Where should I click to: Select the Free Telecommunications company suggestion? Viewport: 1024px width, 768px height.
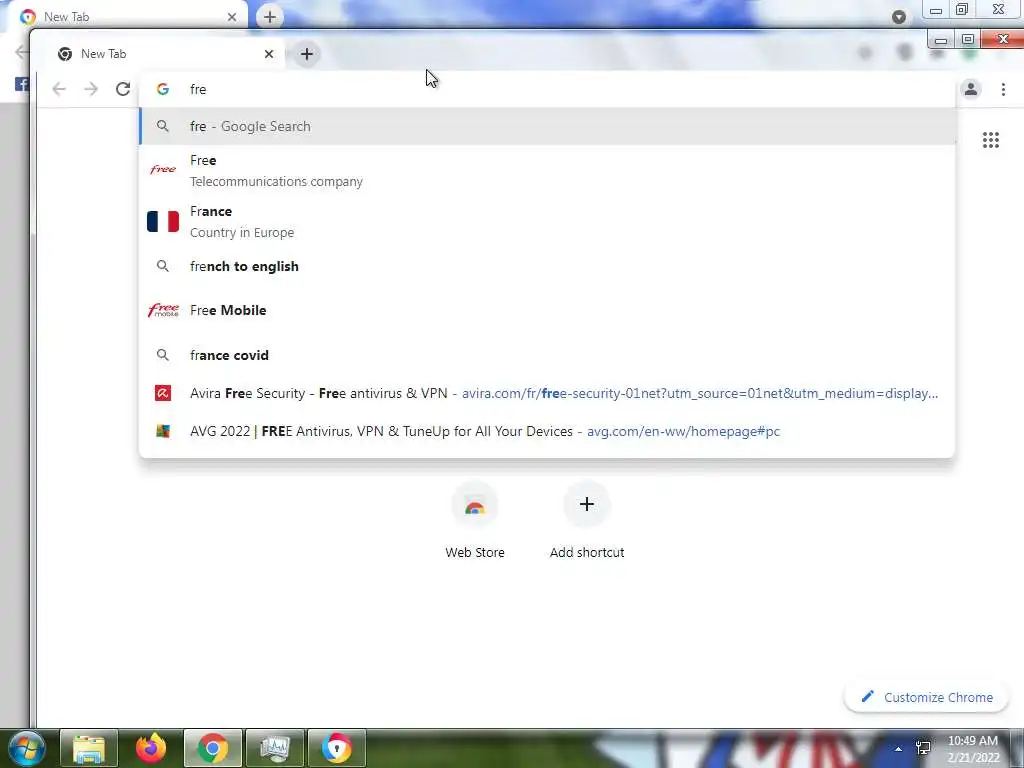click(x=547, y=170)
